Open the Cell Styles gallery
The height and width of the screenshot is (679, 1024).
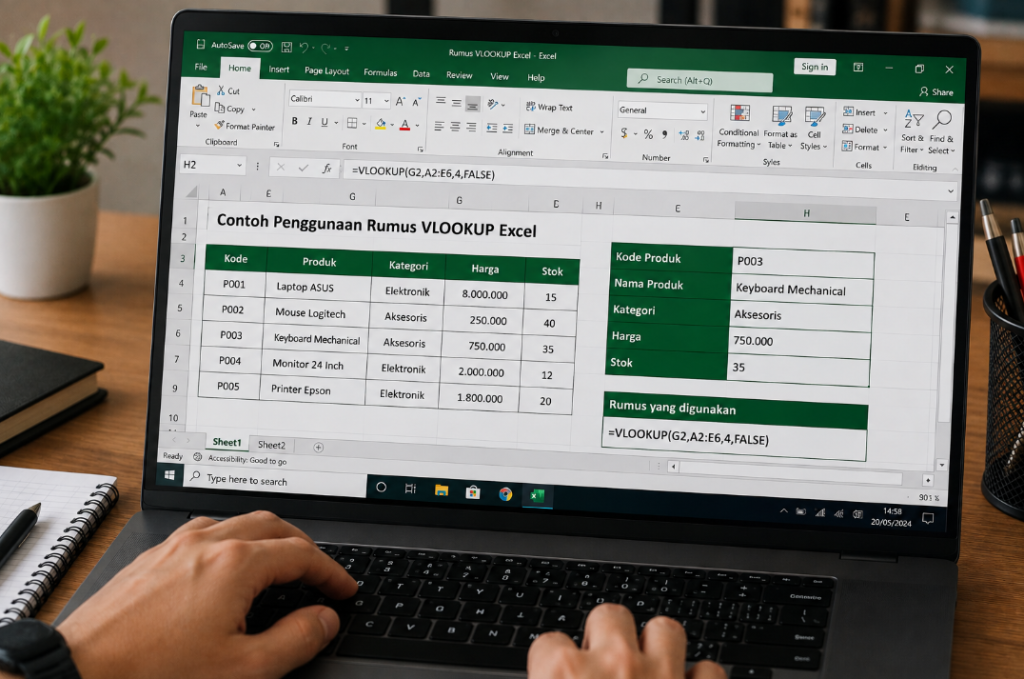814,129
